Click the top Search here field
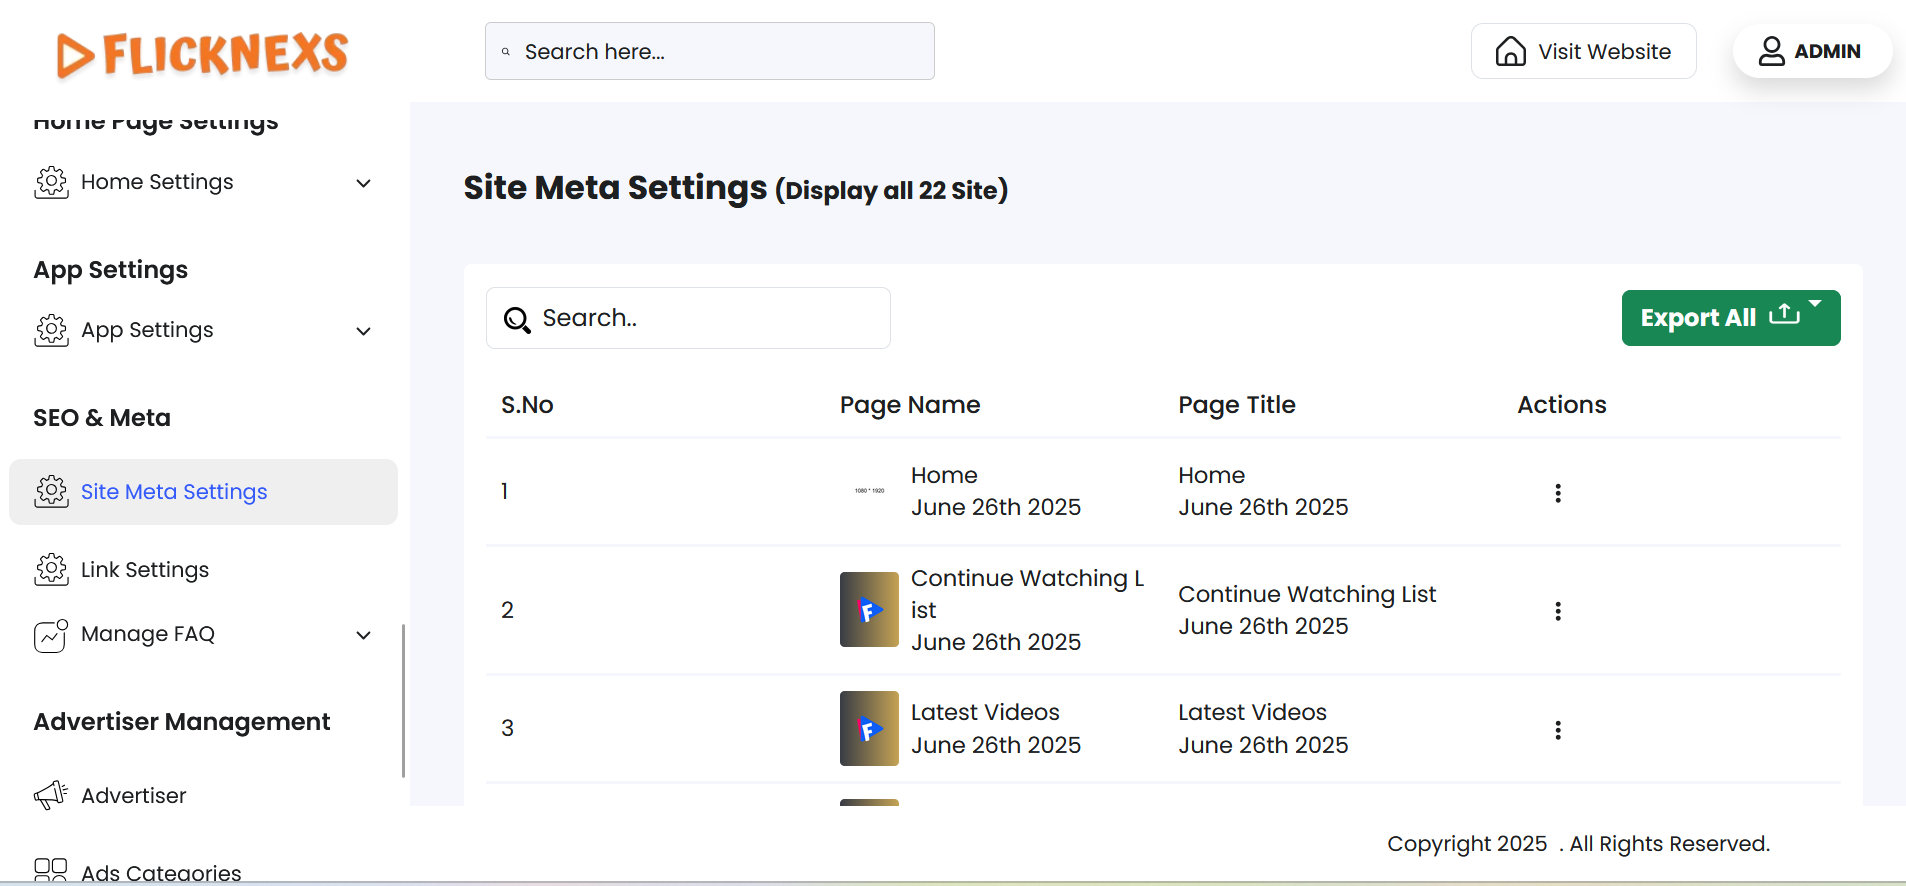 point(710,51)
